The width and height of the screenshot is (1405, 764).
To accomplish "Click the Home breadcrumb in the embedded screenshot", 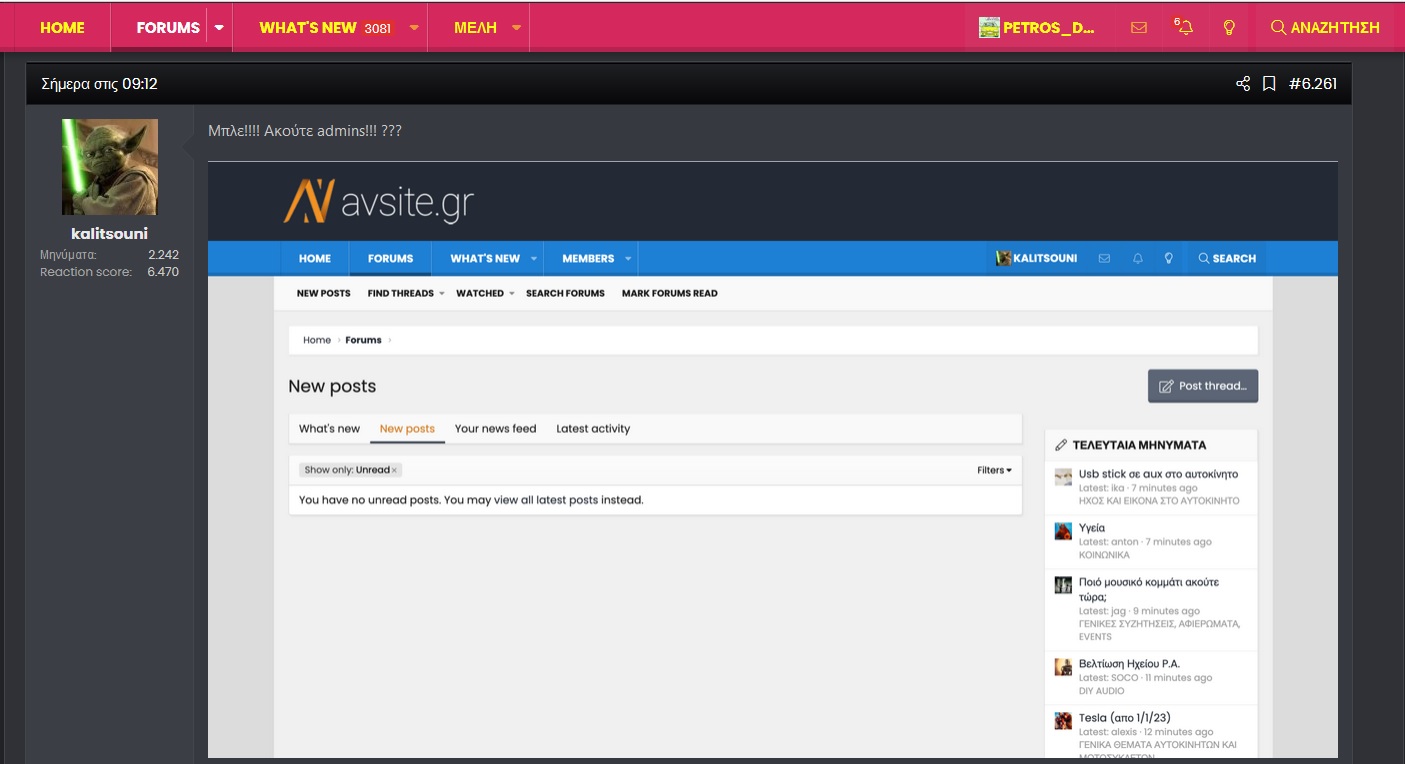I will [x=317, y=340].
